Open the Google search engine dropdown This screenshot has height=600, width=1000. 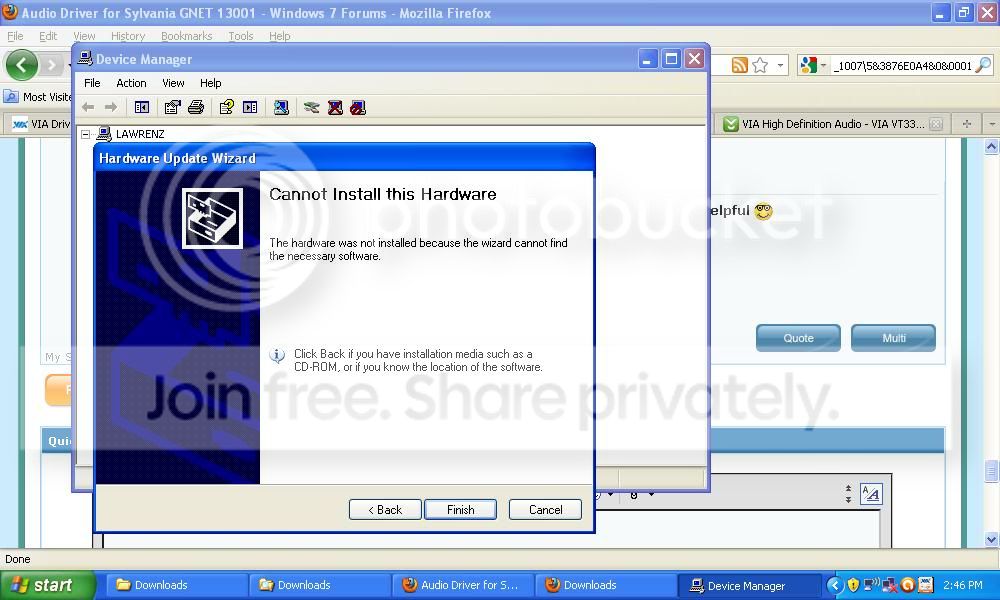813,65
